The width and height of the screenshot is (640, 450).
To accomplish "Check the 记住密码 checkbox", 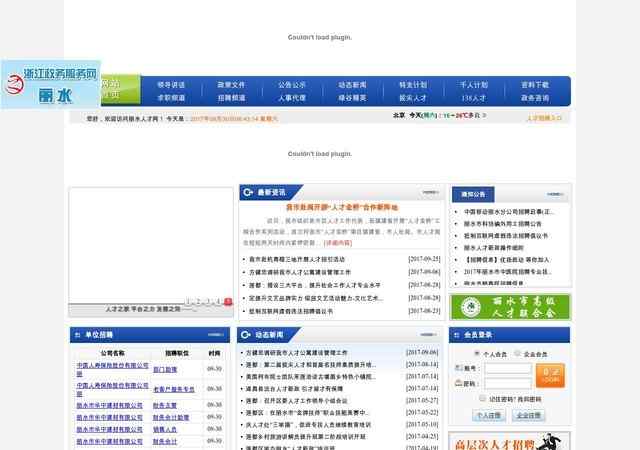I will pos(481,399).
